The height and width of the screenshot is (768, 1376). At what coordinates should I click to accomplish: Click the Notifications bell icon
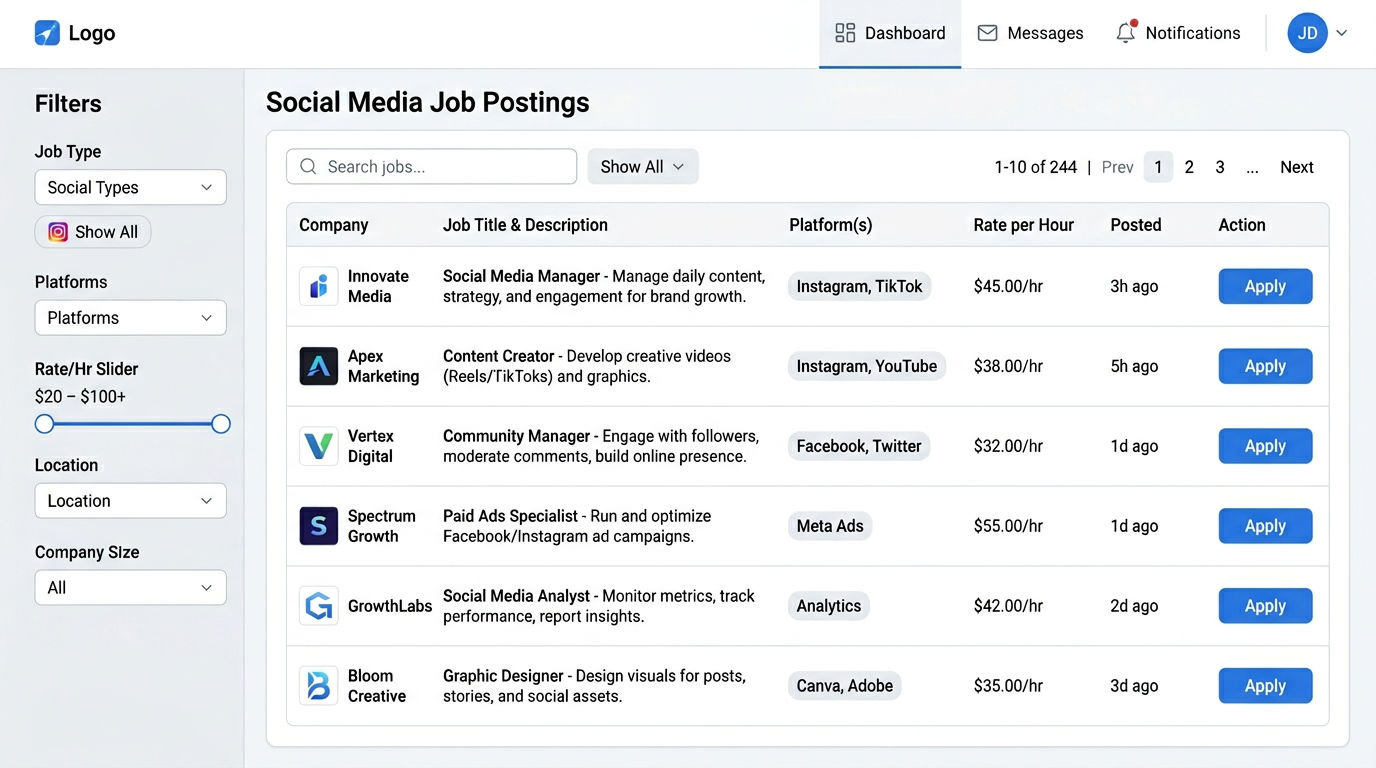pos(1126,32)
